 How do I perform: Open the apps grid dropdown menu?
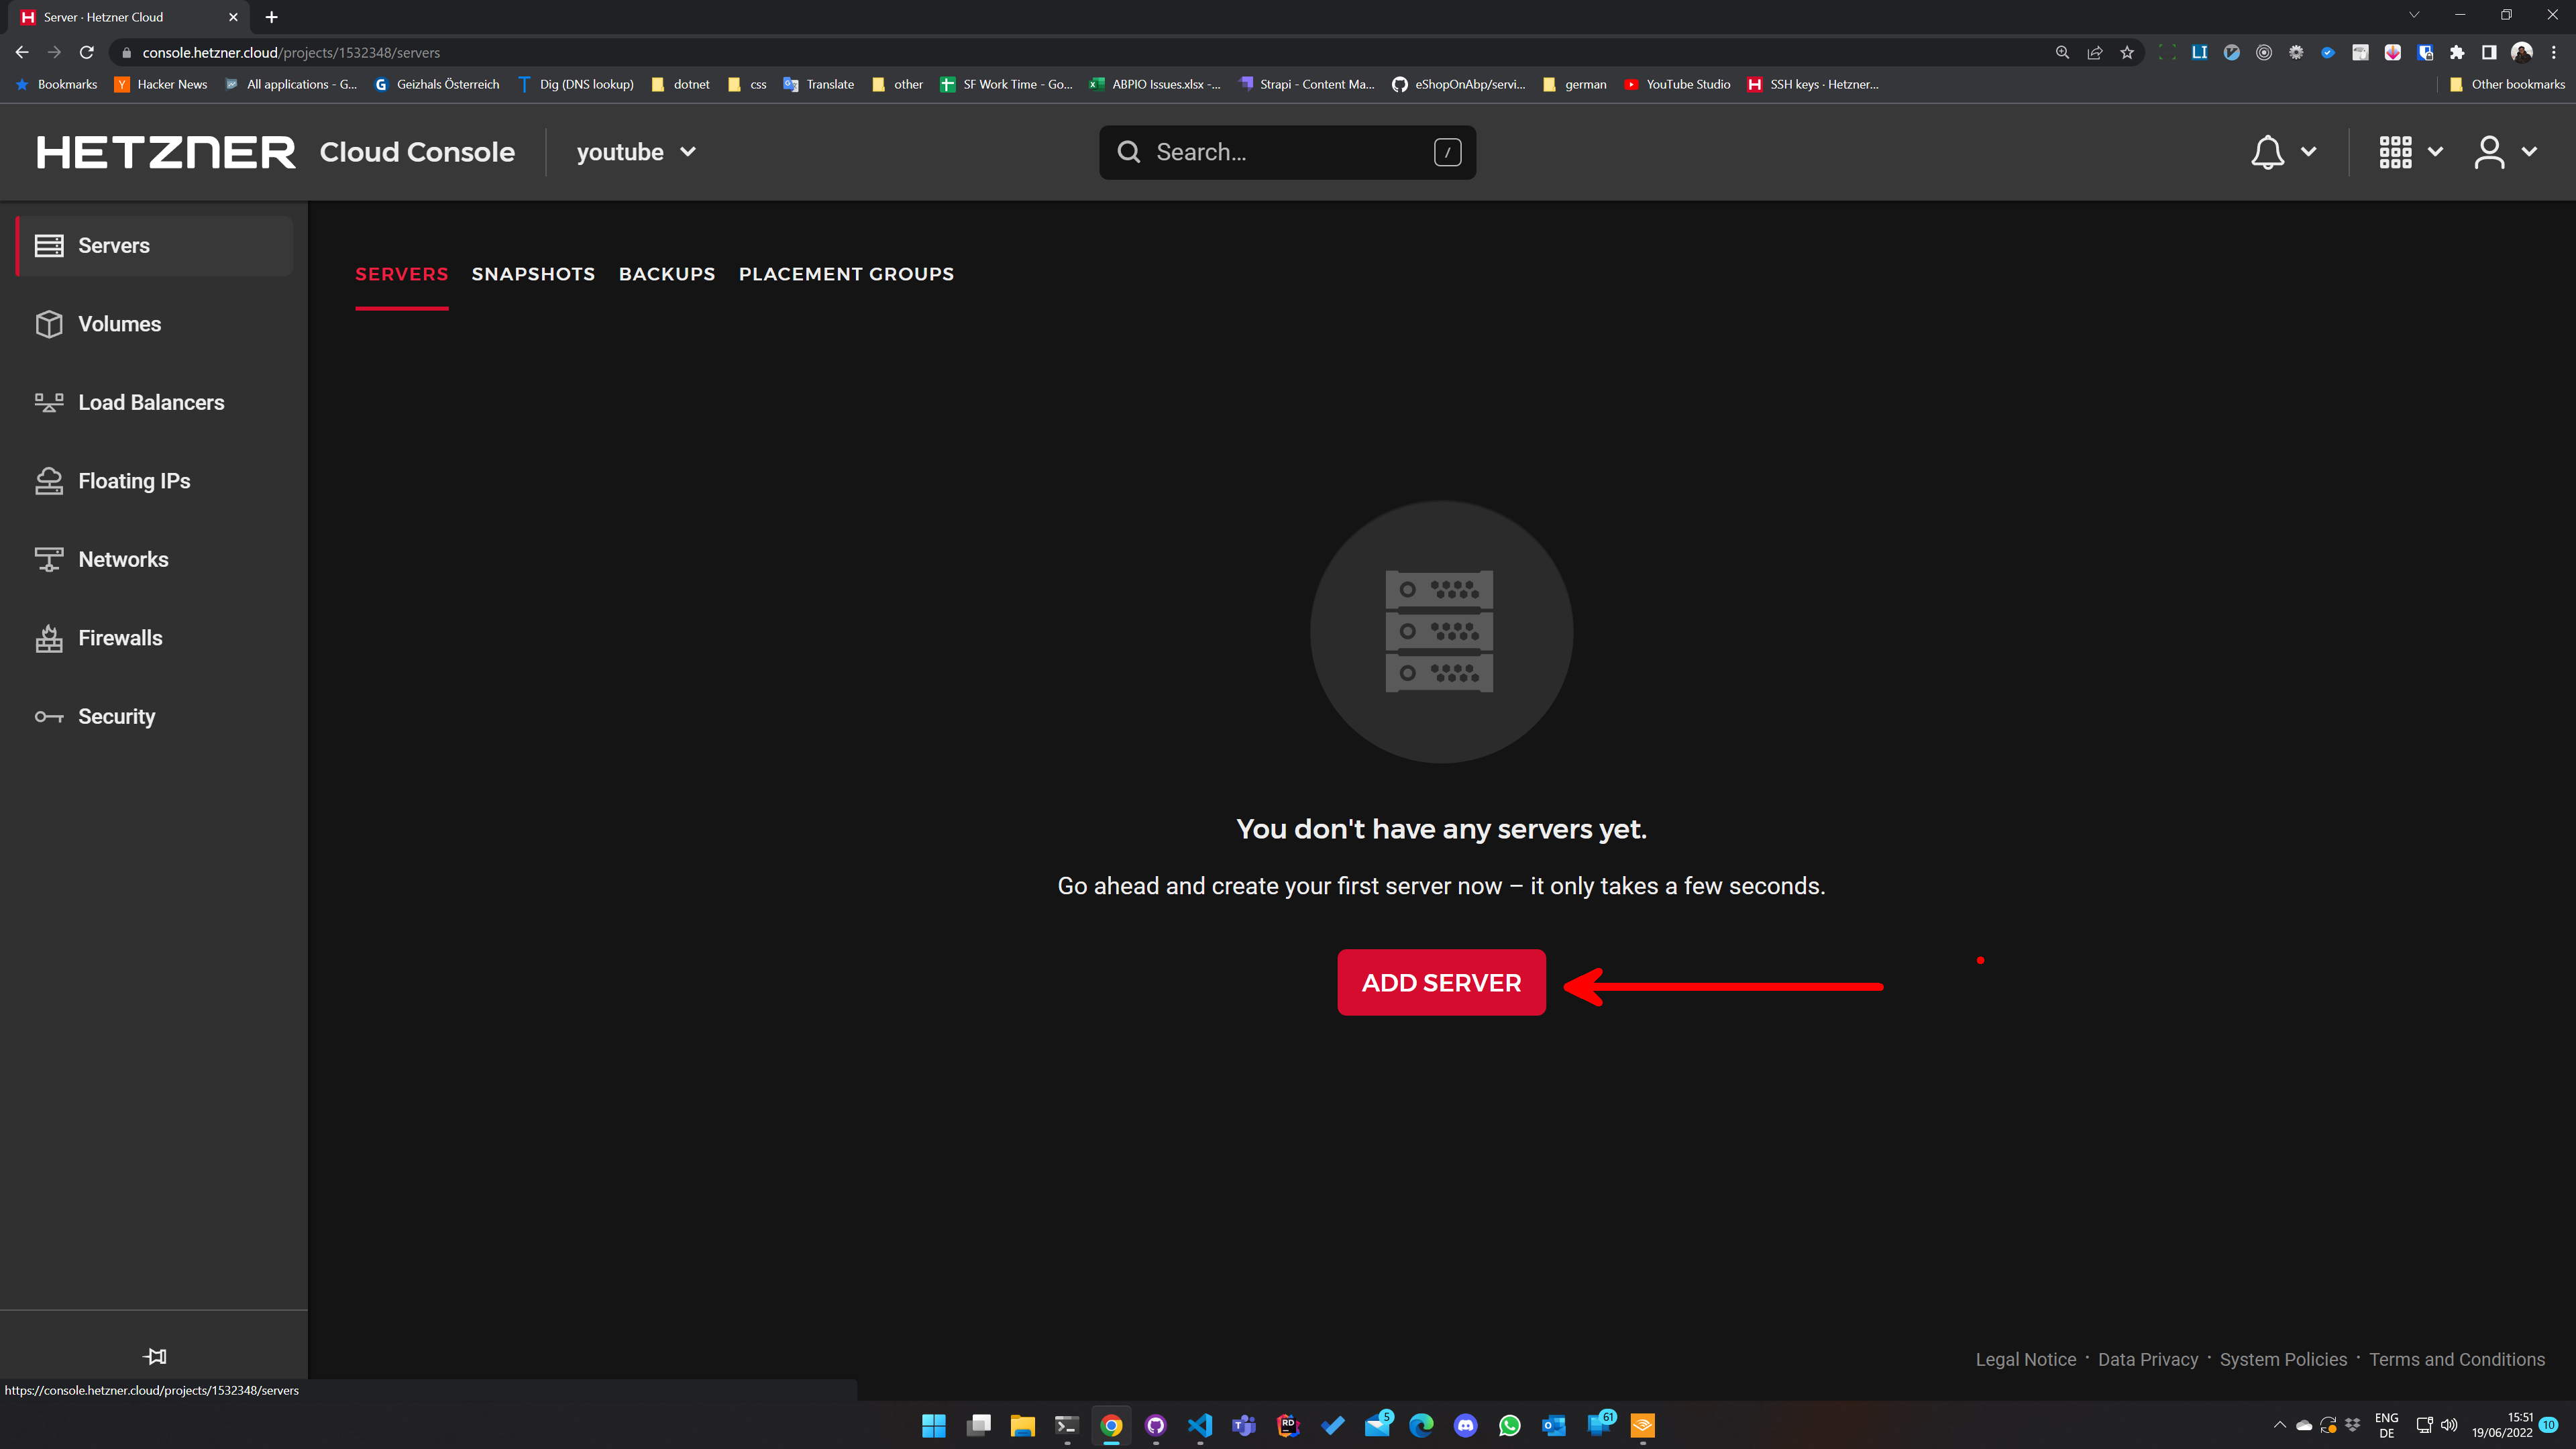coord(2410,152)
